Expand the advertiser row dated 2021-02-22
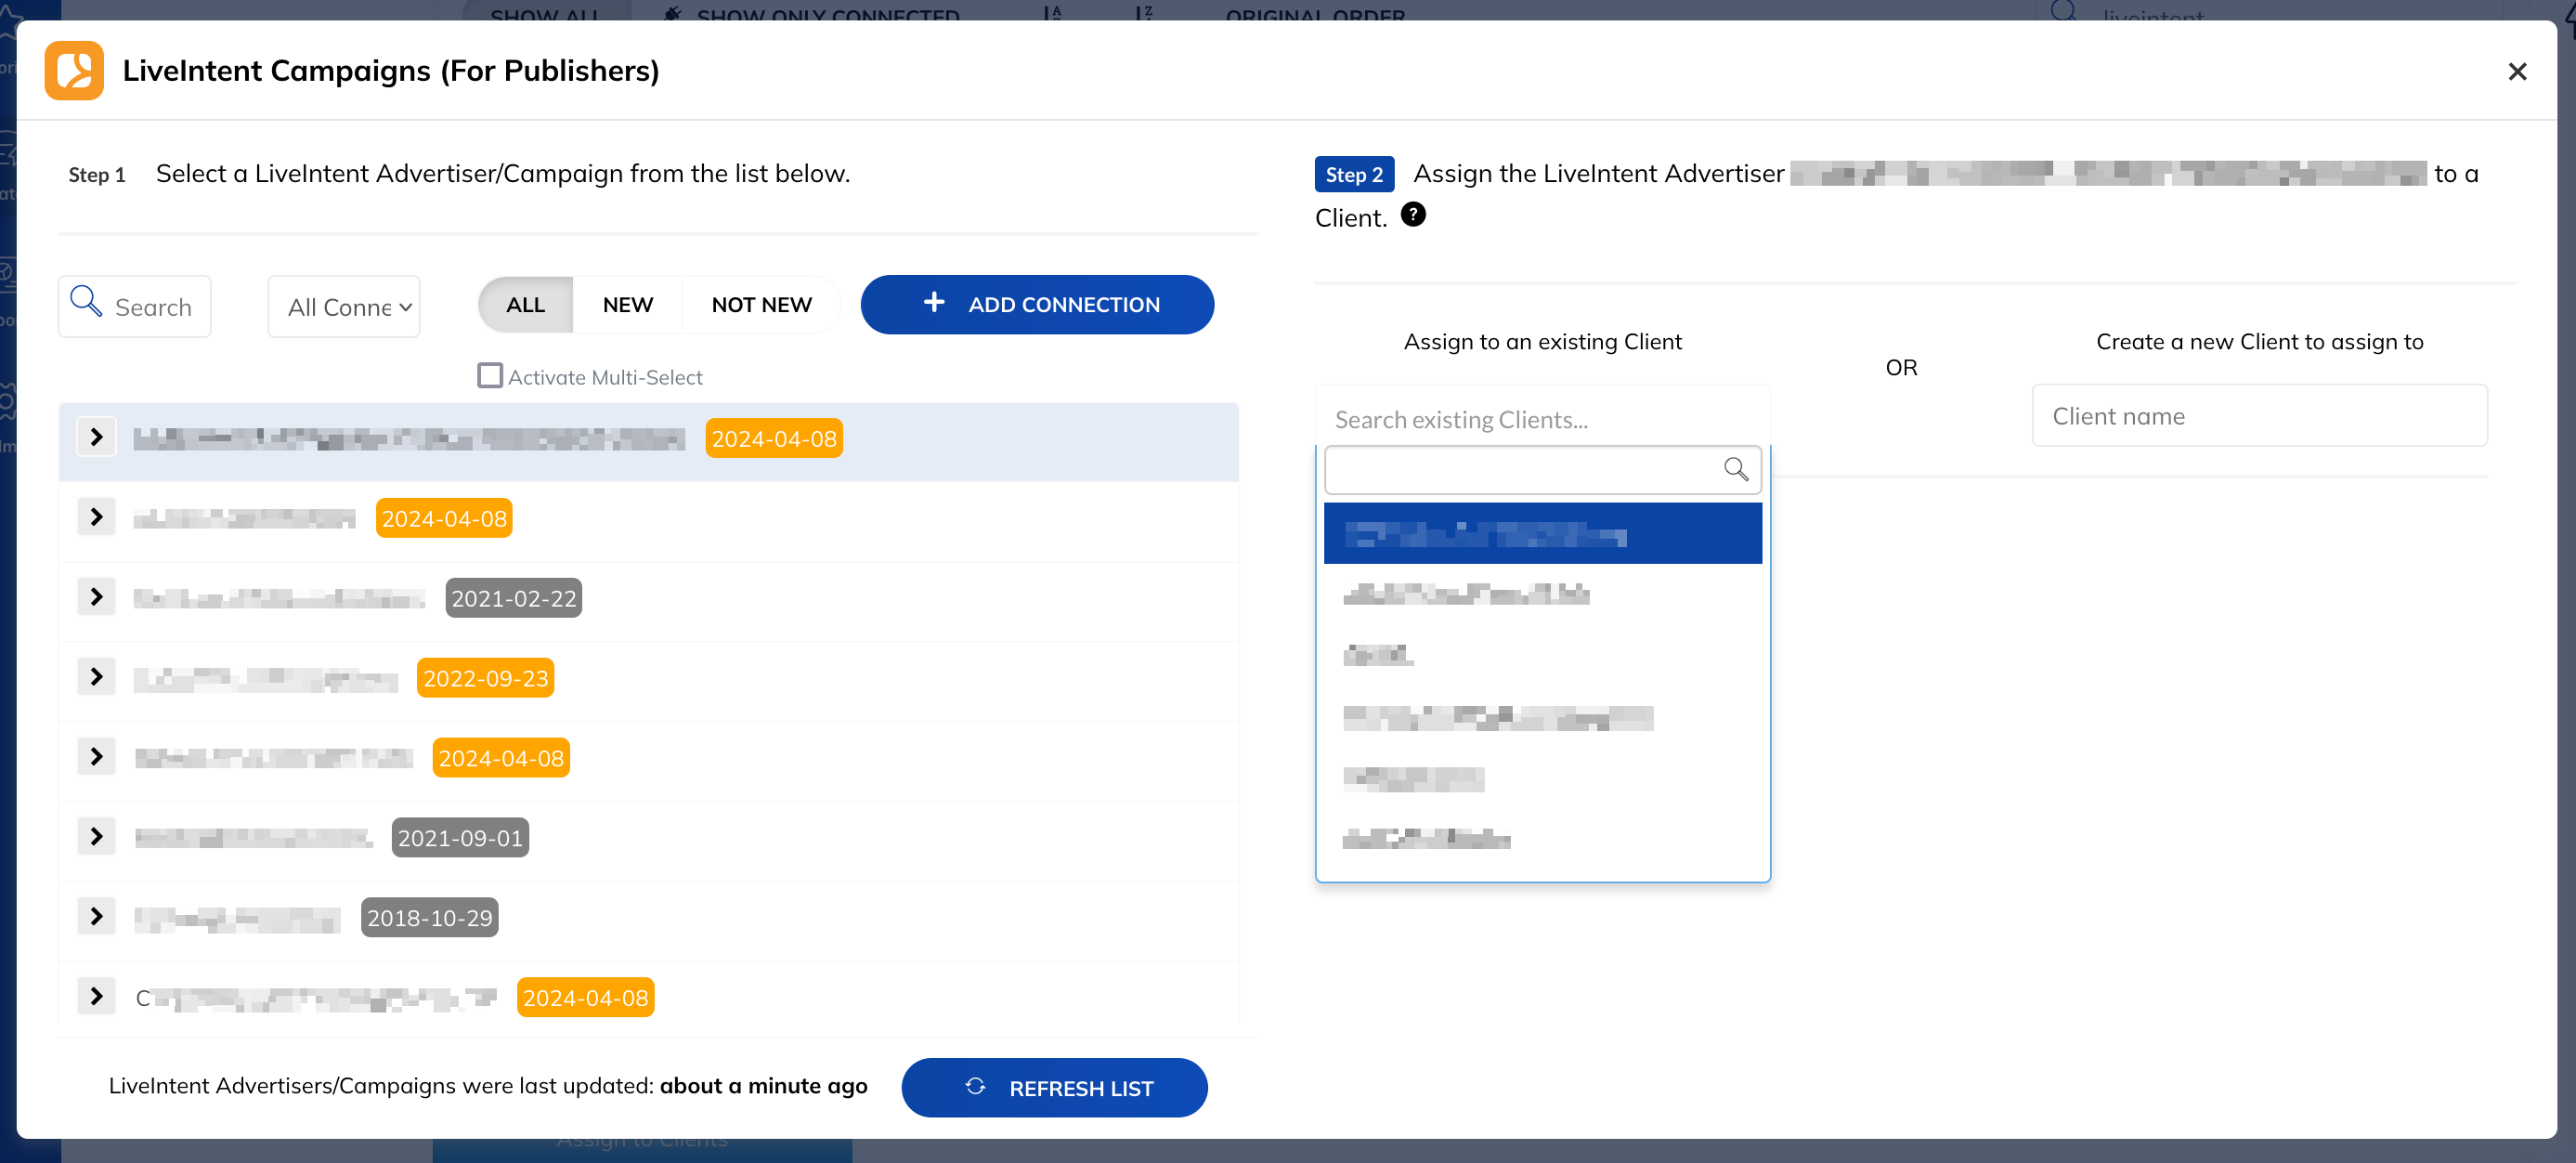The image size is (2576, 1163). coord(96,596)
